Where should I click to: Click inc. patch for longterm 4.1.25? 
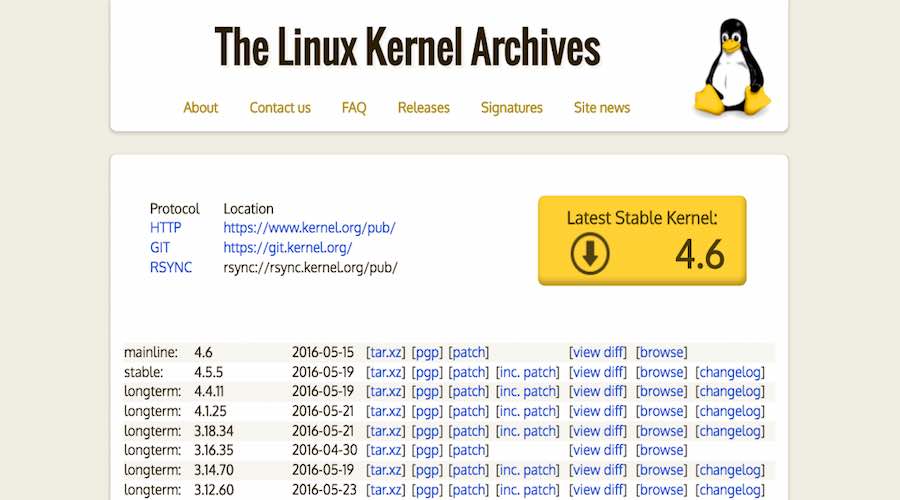(x=527, y=411)
